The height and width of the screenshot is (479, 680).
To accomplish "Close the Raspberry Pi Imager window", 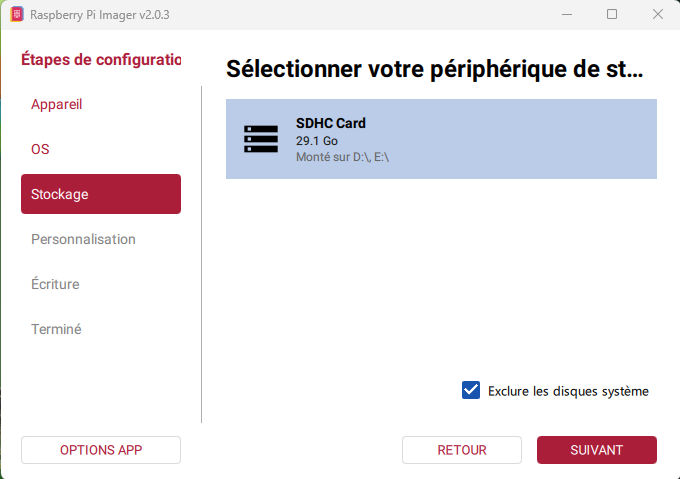I will [657, 14].
